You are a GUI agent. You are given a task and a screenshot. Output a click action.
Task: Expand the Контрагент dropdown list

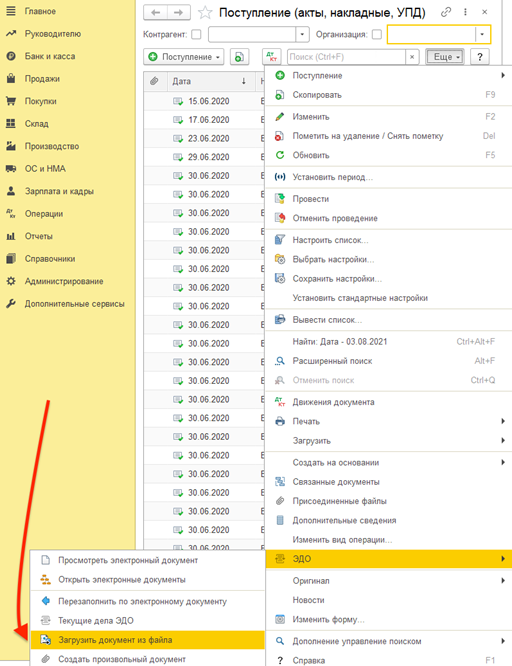point(302,34)
